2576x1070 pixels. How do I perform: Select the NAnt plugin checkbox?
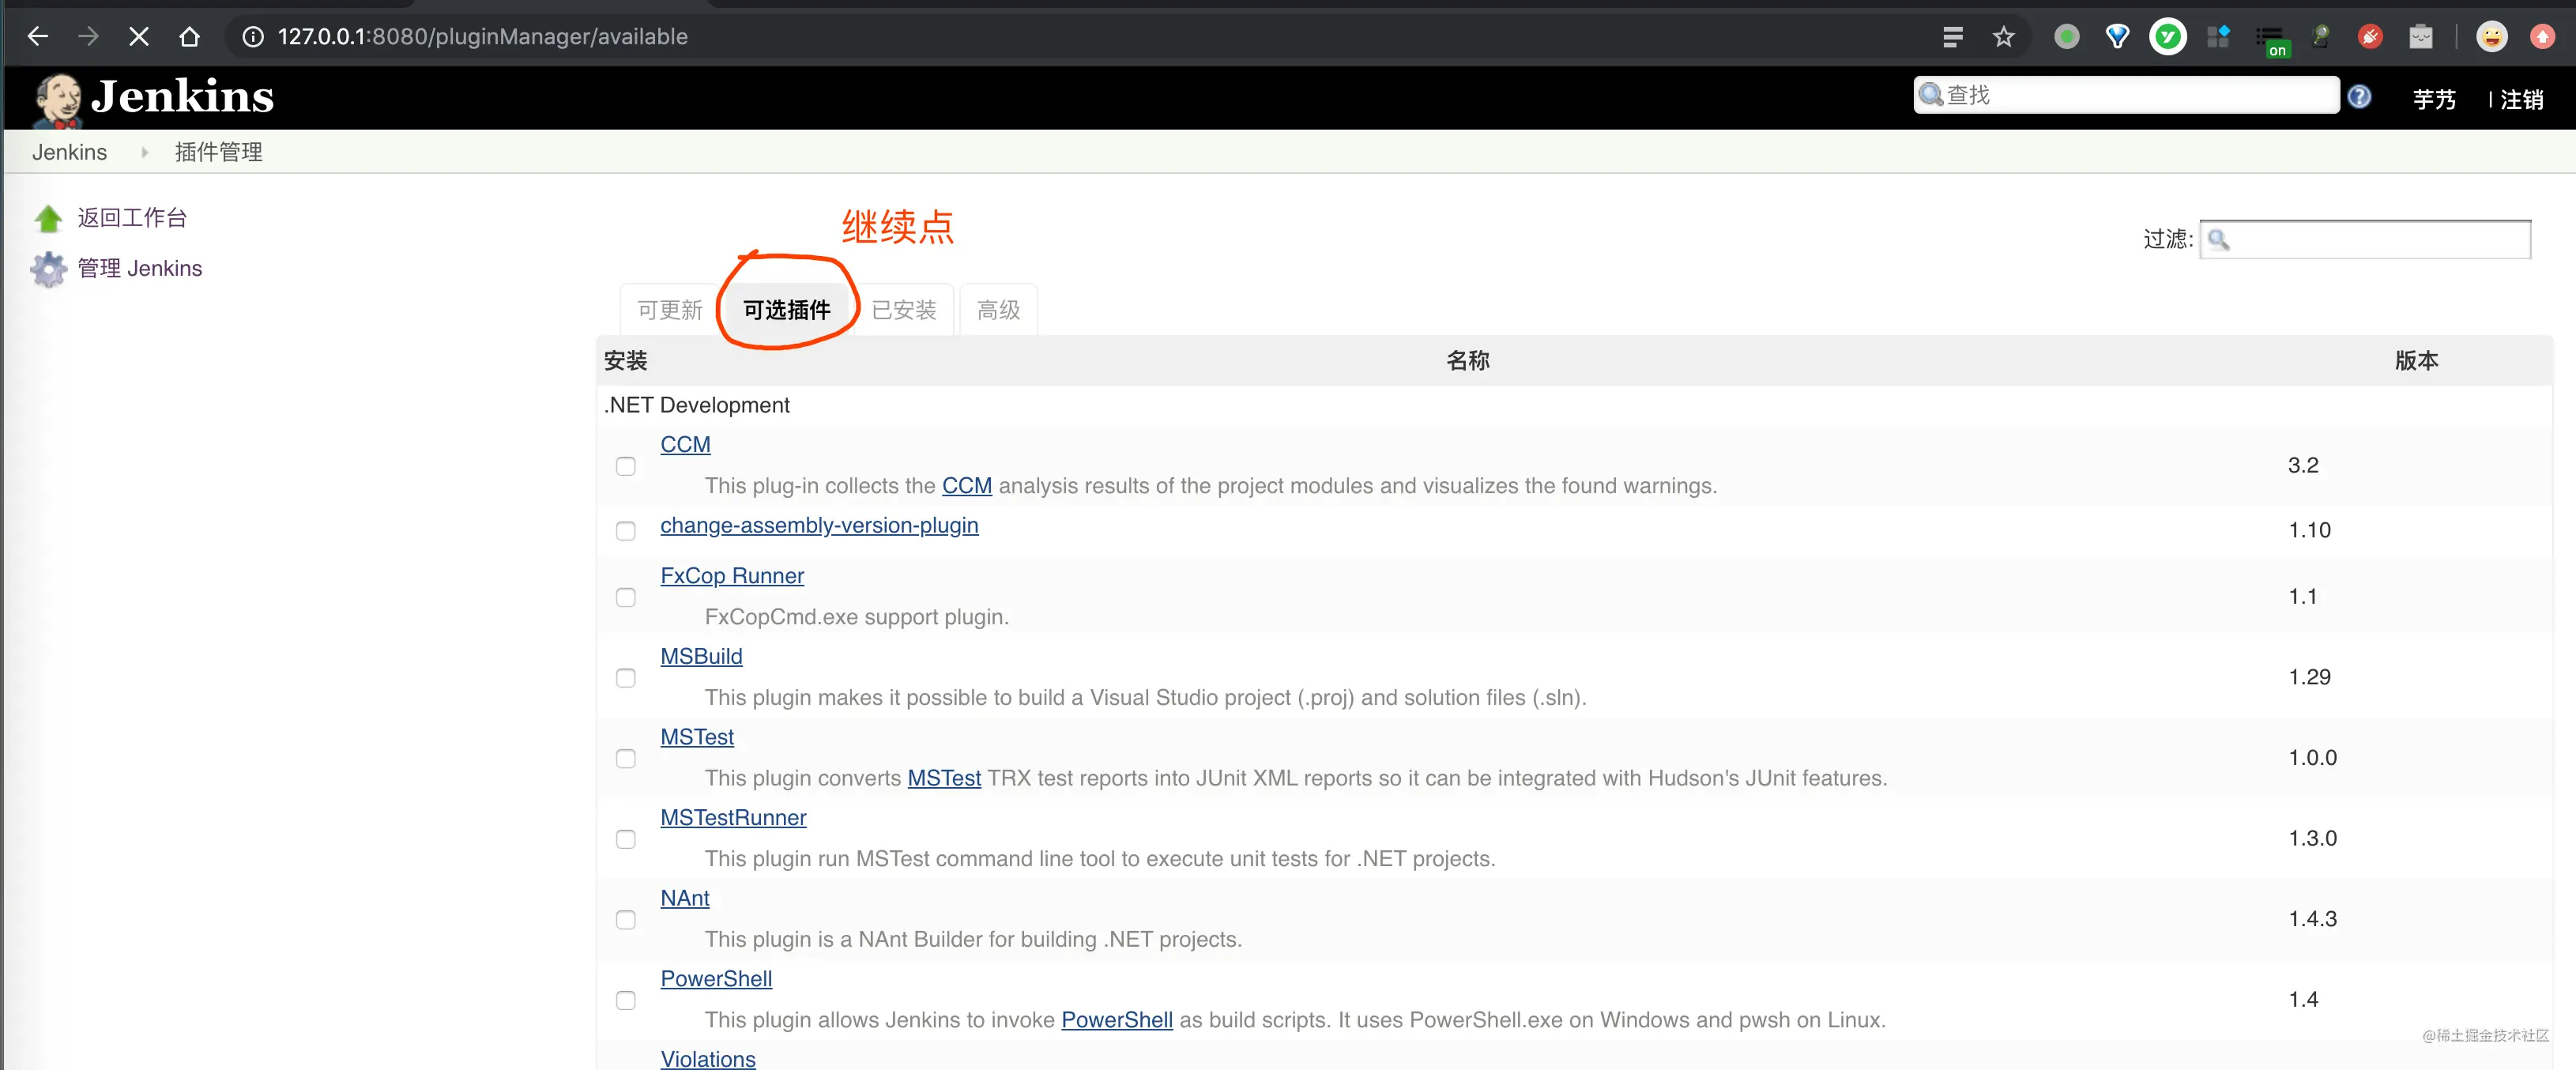(x=626, y=920)
